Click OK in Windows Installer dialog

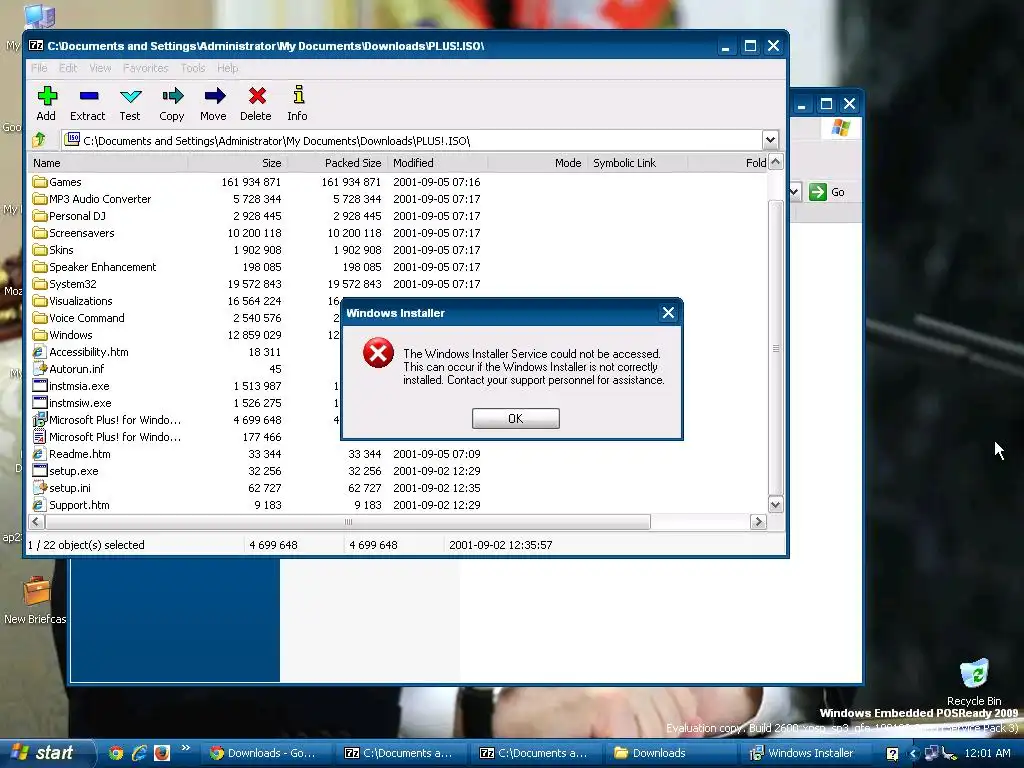click(x=515, y=419)
